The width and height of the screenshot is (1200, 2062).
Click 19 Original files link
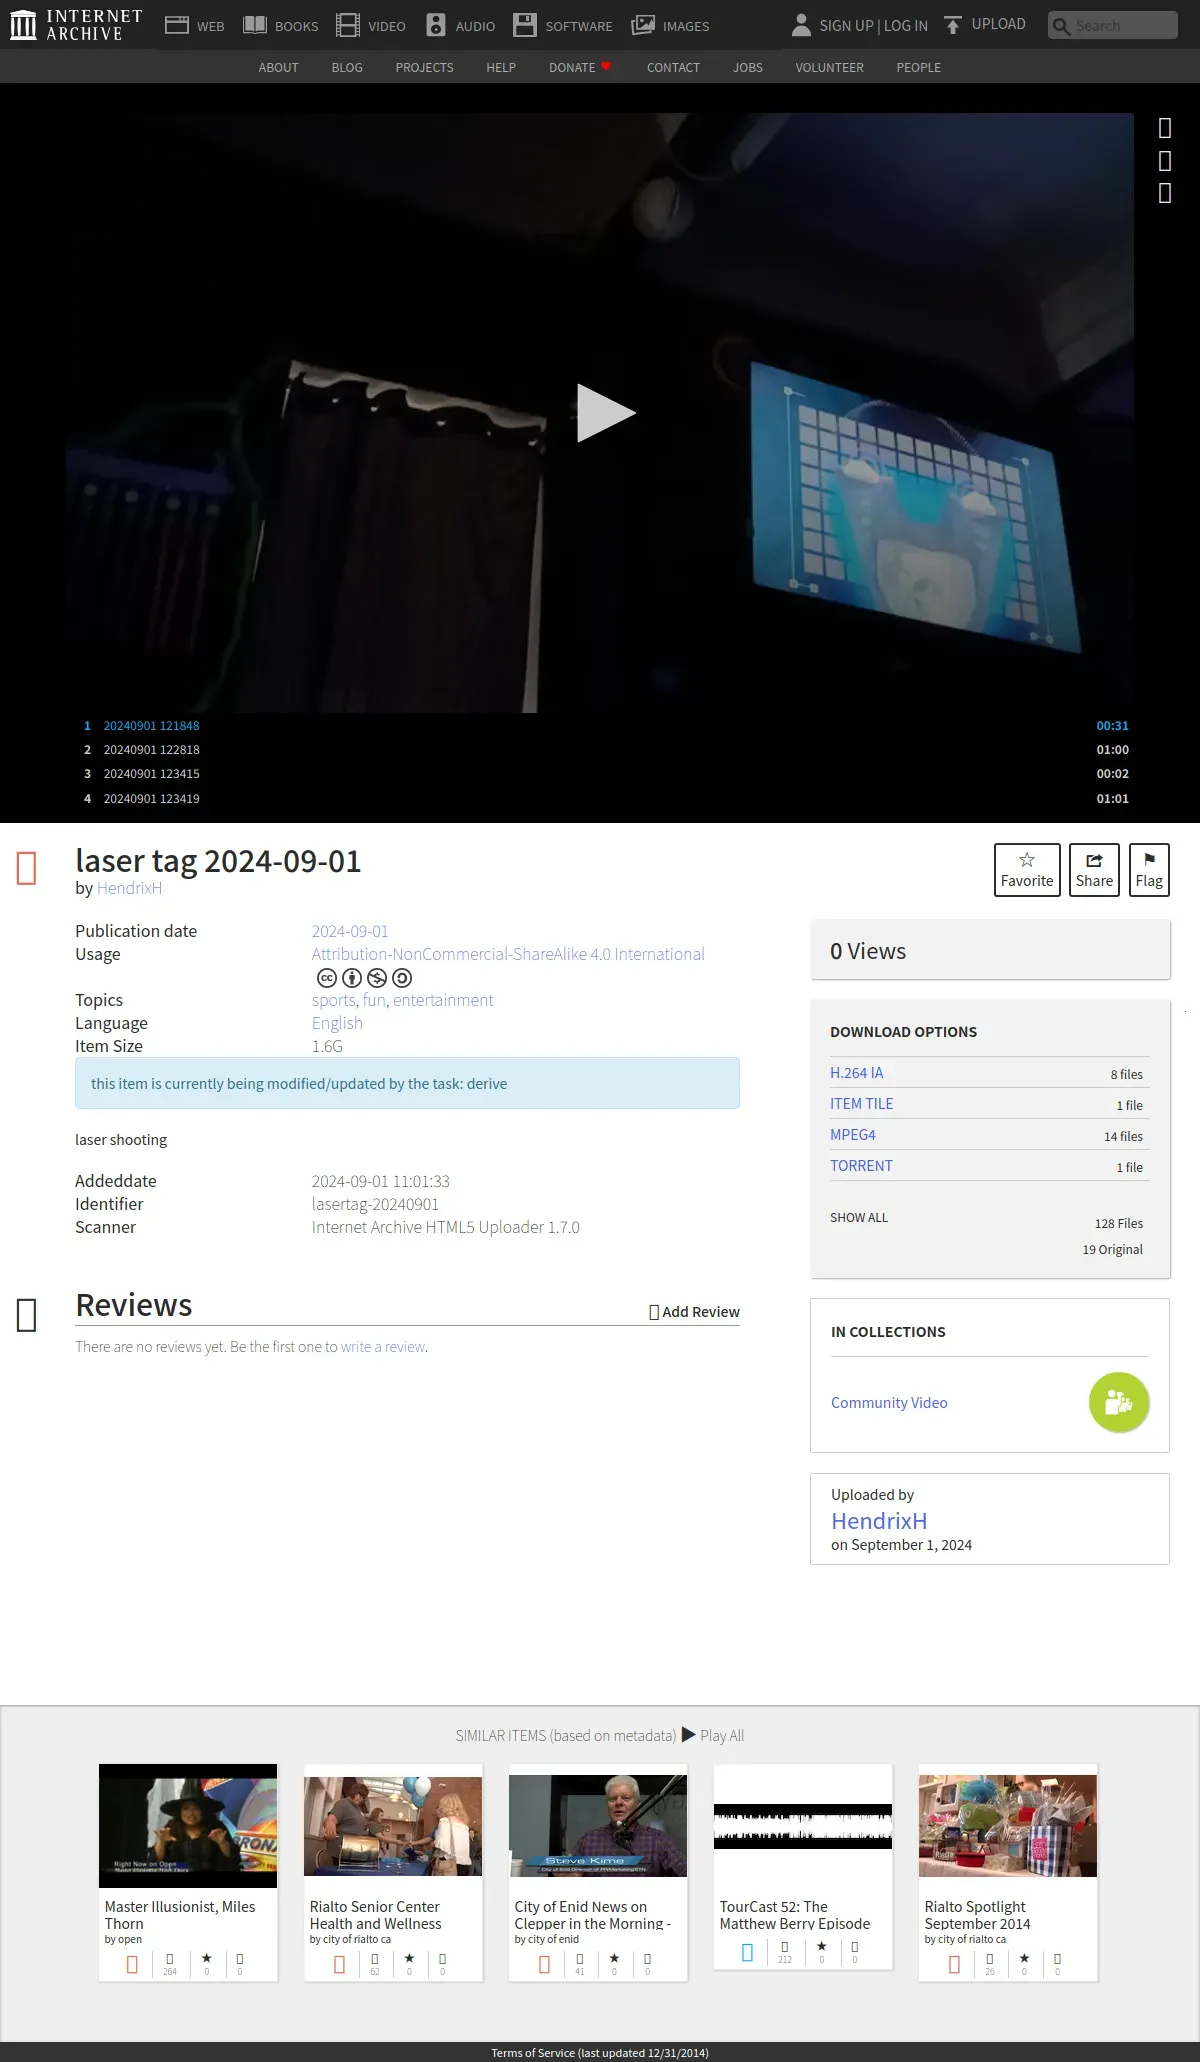pyautogui.click(x=1112, y=1249)
